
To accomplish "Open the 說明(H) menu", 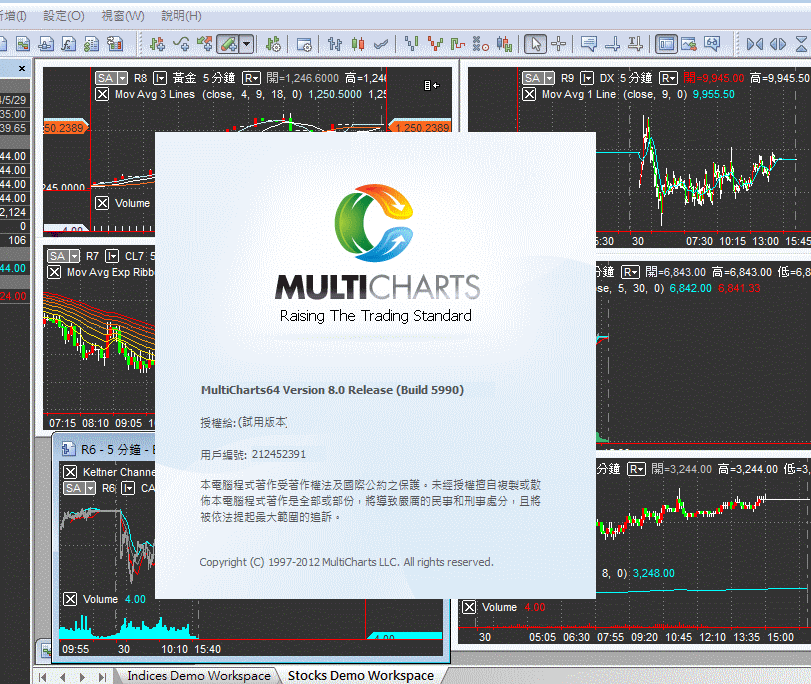I will (x=181, y=16).
